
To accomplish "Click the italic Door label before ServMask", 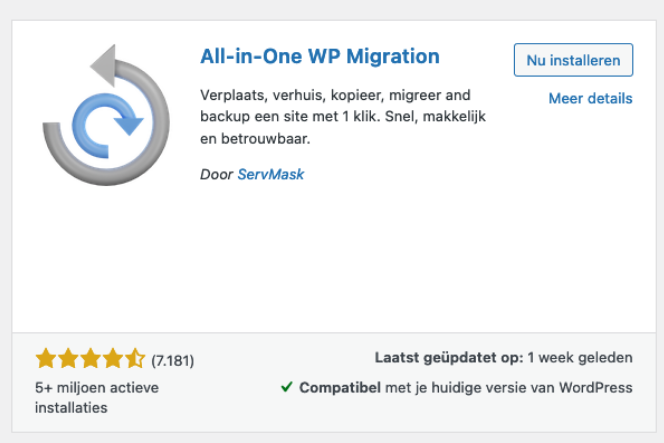I will 216,174.
